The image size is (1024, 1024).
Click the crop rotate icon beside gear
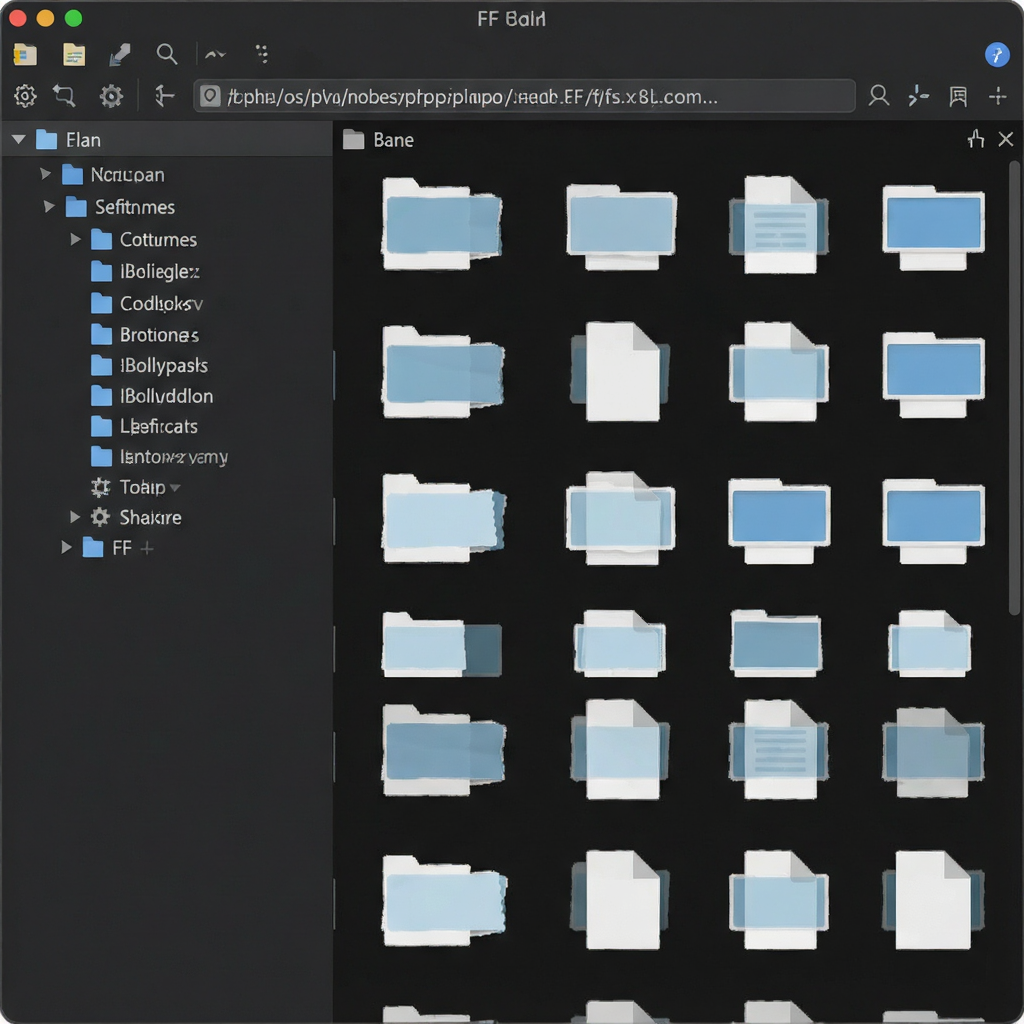pyautogui.click(x=64, y=96)
